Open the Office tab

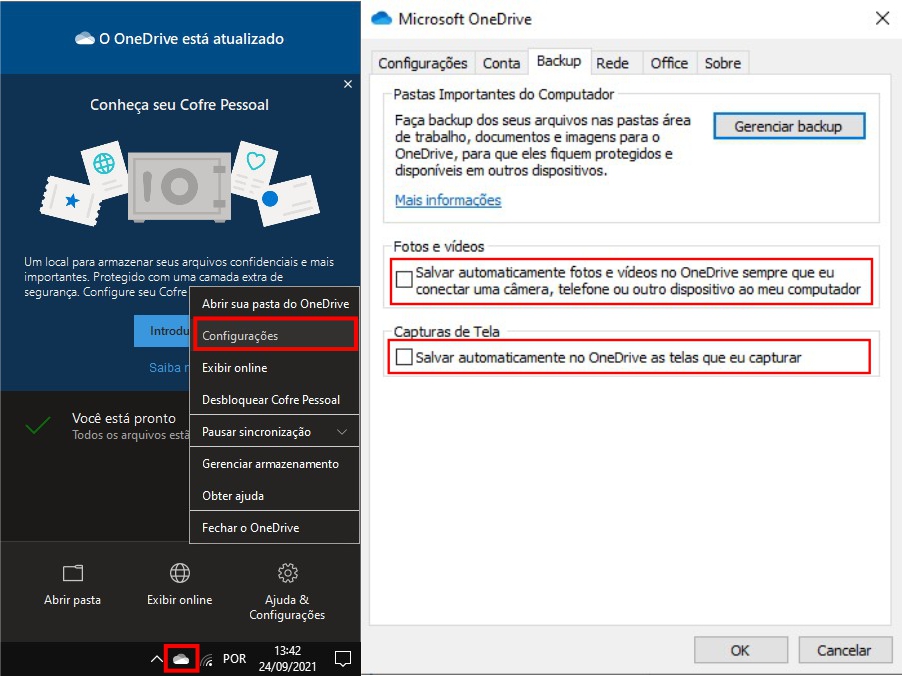[669, 63]
